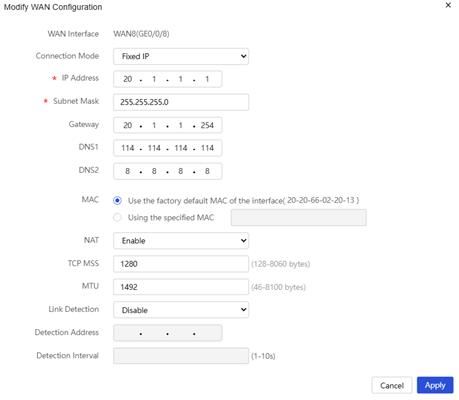
Task: Open the Link Detection dropdown
Action: click(x=181, y=310)
